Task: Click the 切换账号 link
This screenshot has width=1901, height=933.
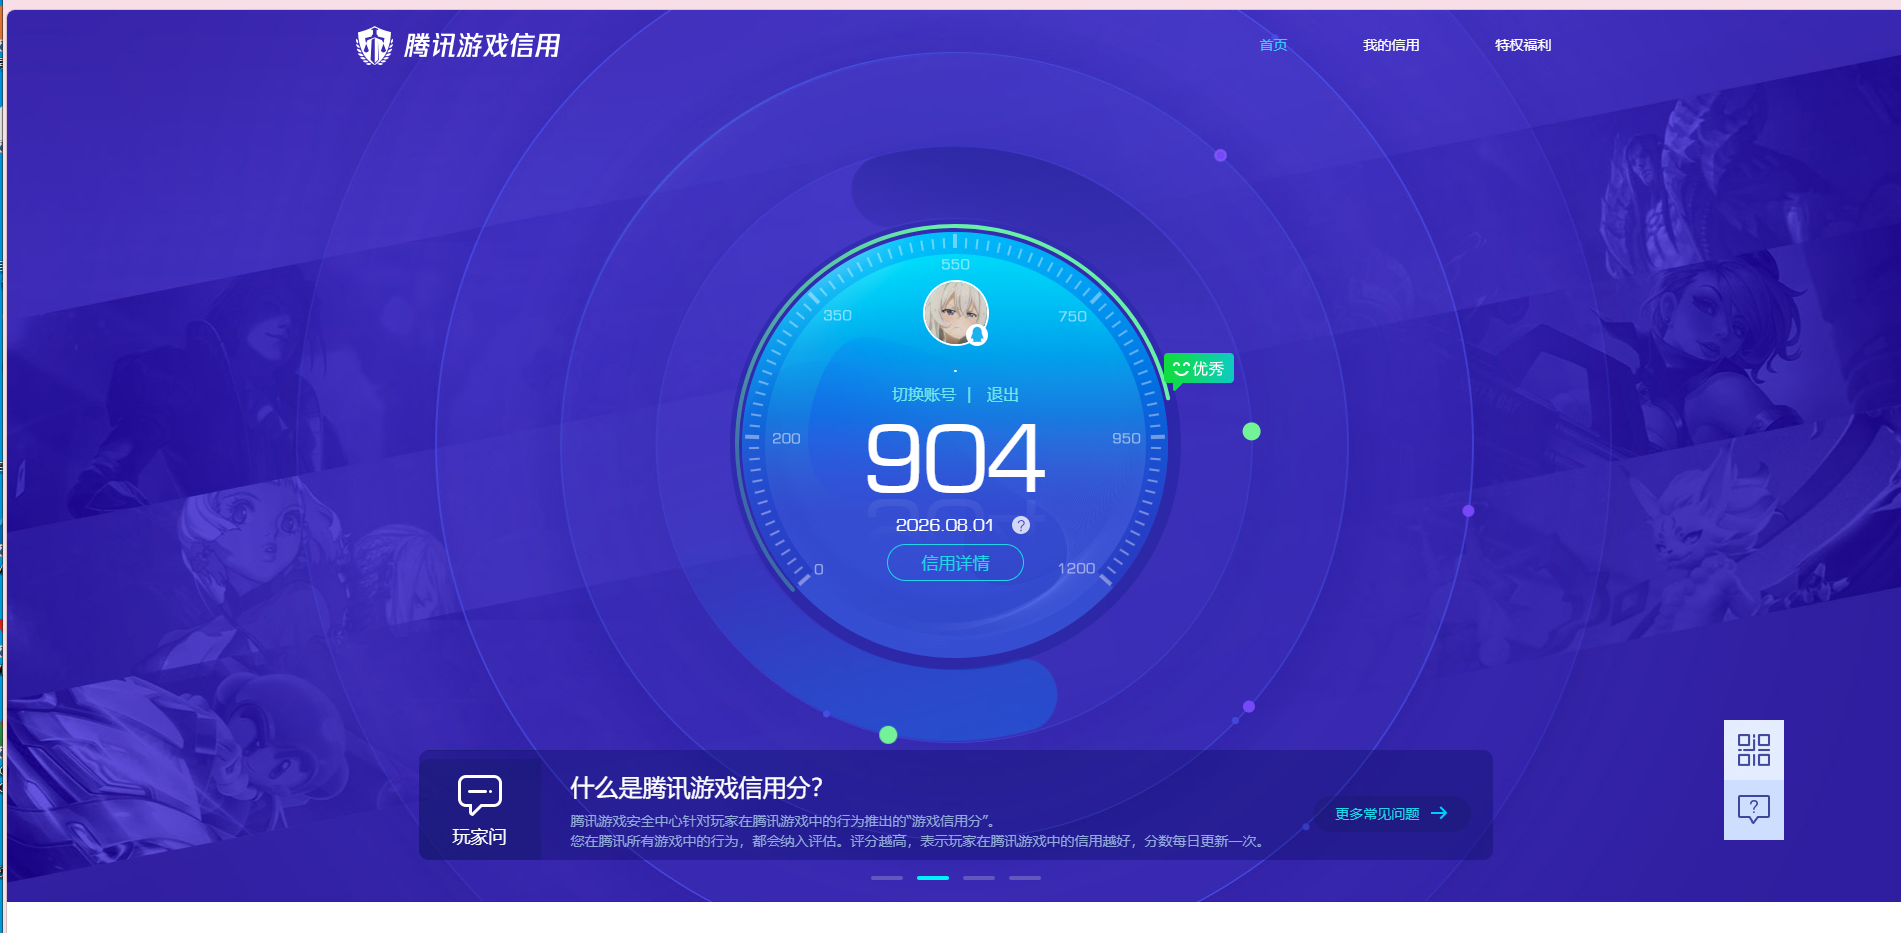Action: point(924,395)
